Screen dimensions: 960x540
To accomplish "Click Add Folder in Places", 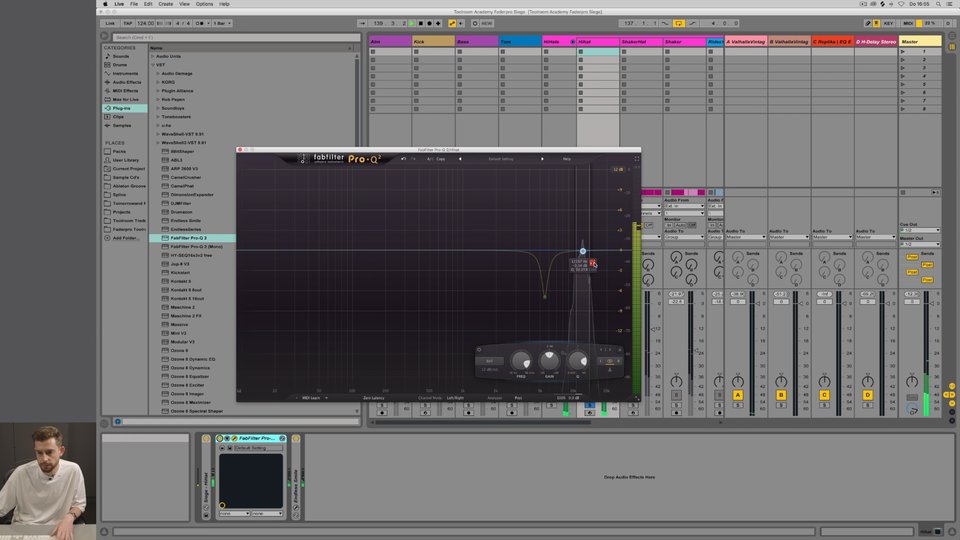I will click(x=125, y=238).
